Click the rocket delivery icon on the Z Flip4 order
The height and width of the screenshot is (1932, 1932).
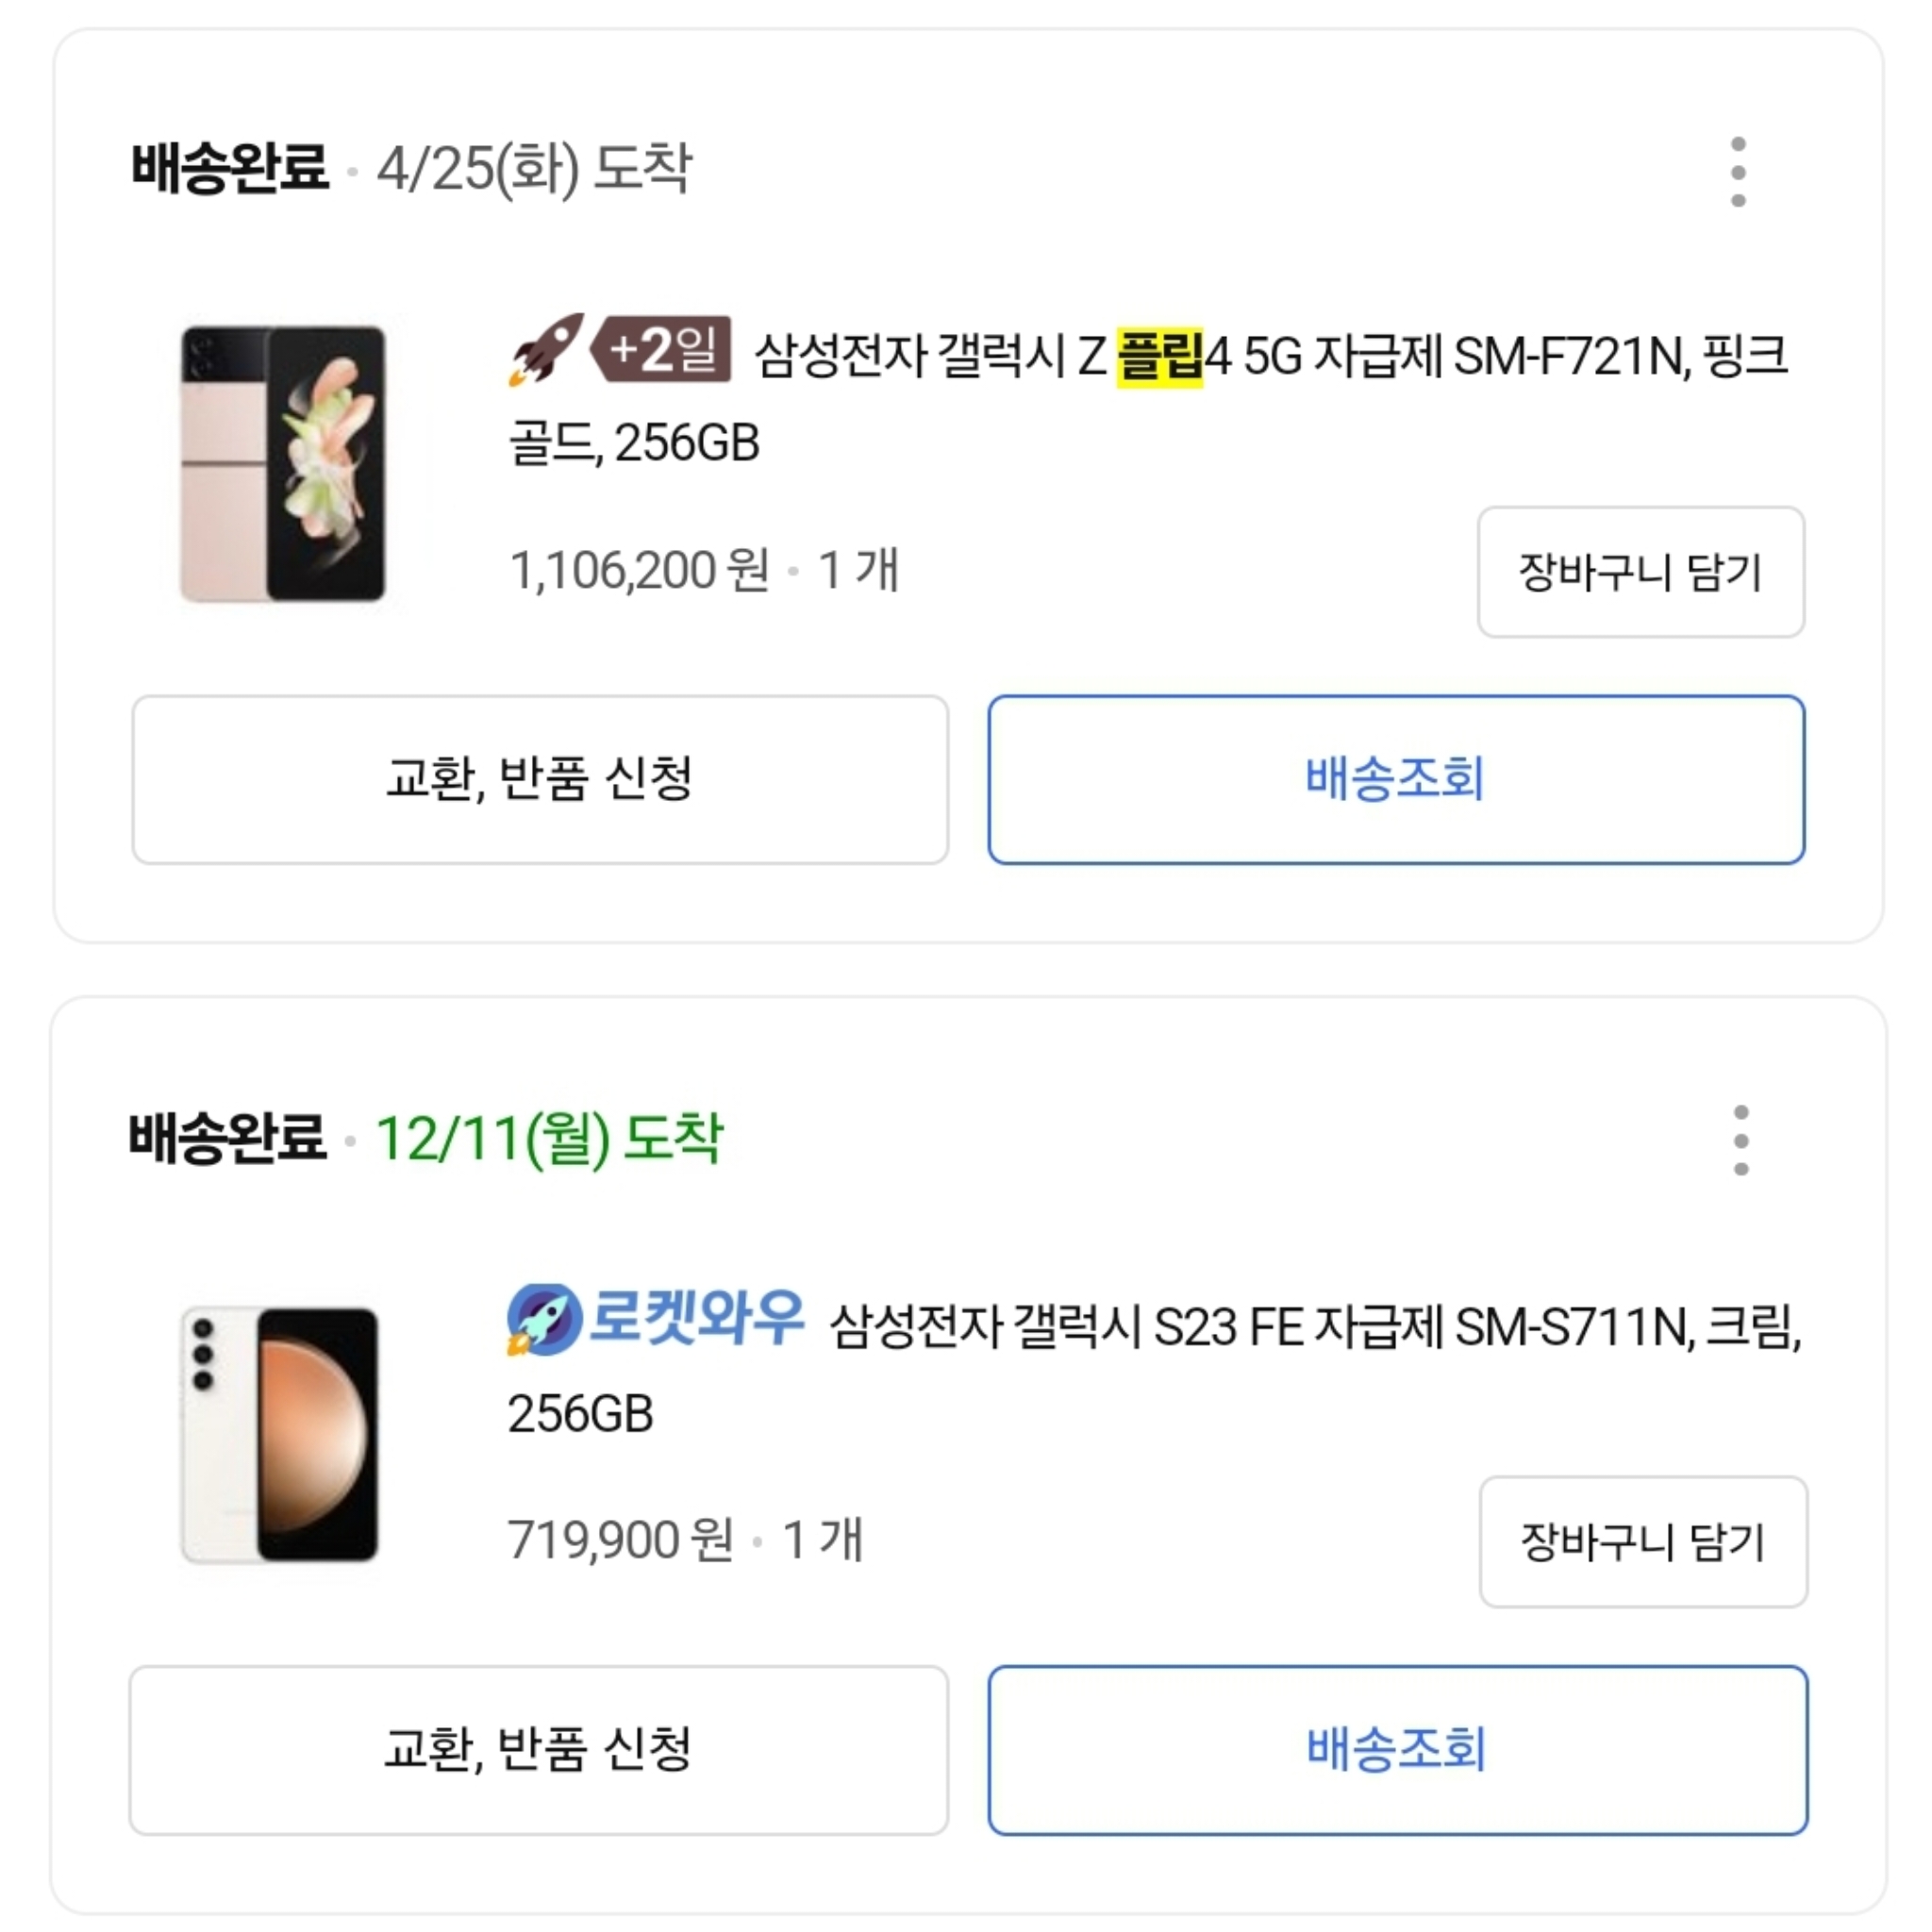coord(546,349)
